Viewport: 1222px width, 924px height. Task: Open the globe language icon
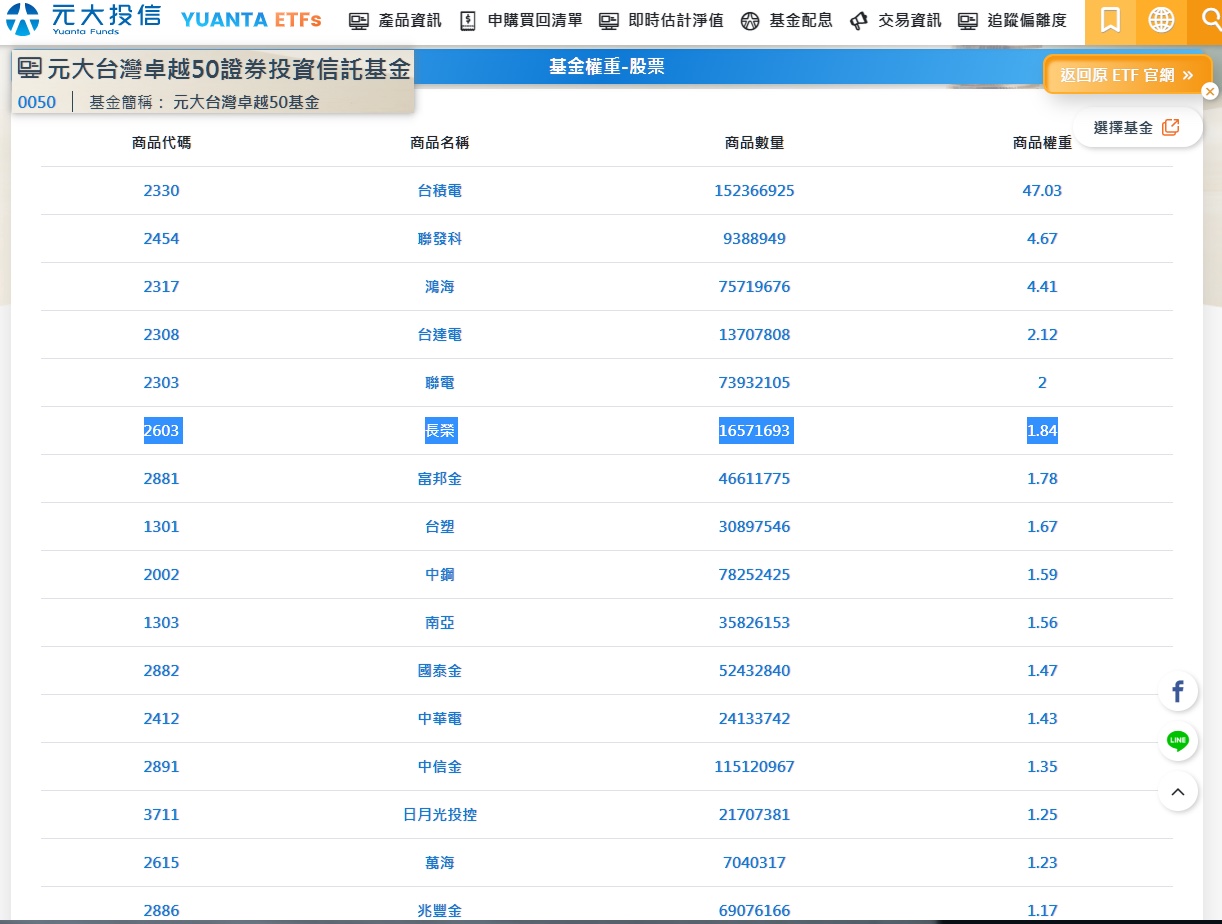pyautogui.click(x=1161, y=20)
